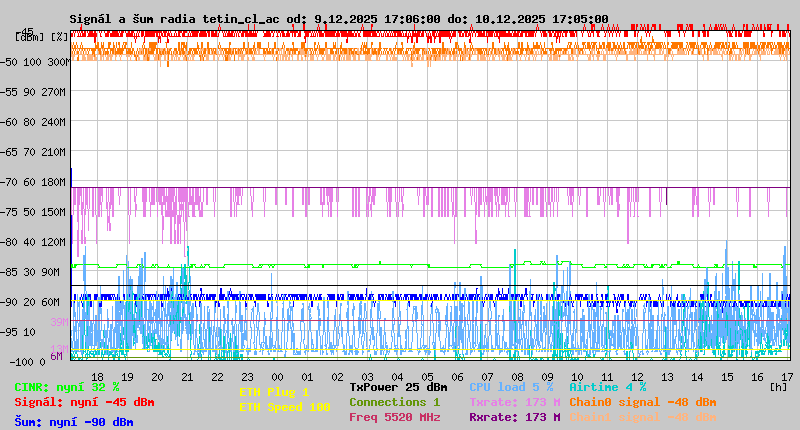Click the '09' hour tick label
This screenshot has width=800, height=430.
[547, 377]
